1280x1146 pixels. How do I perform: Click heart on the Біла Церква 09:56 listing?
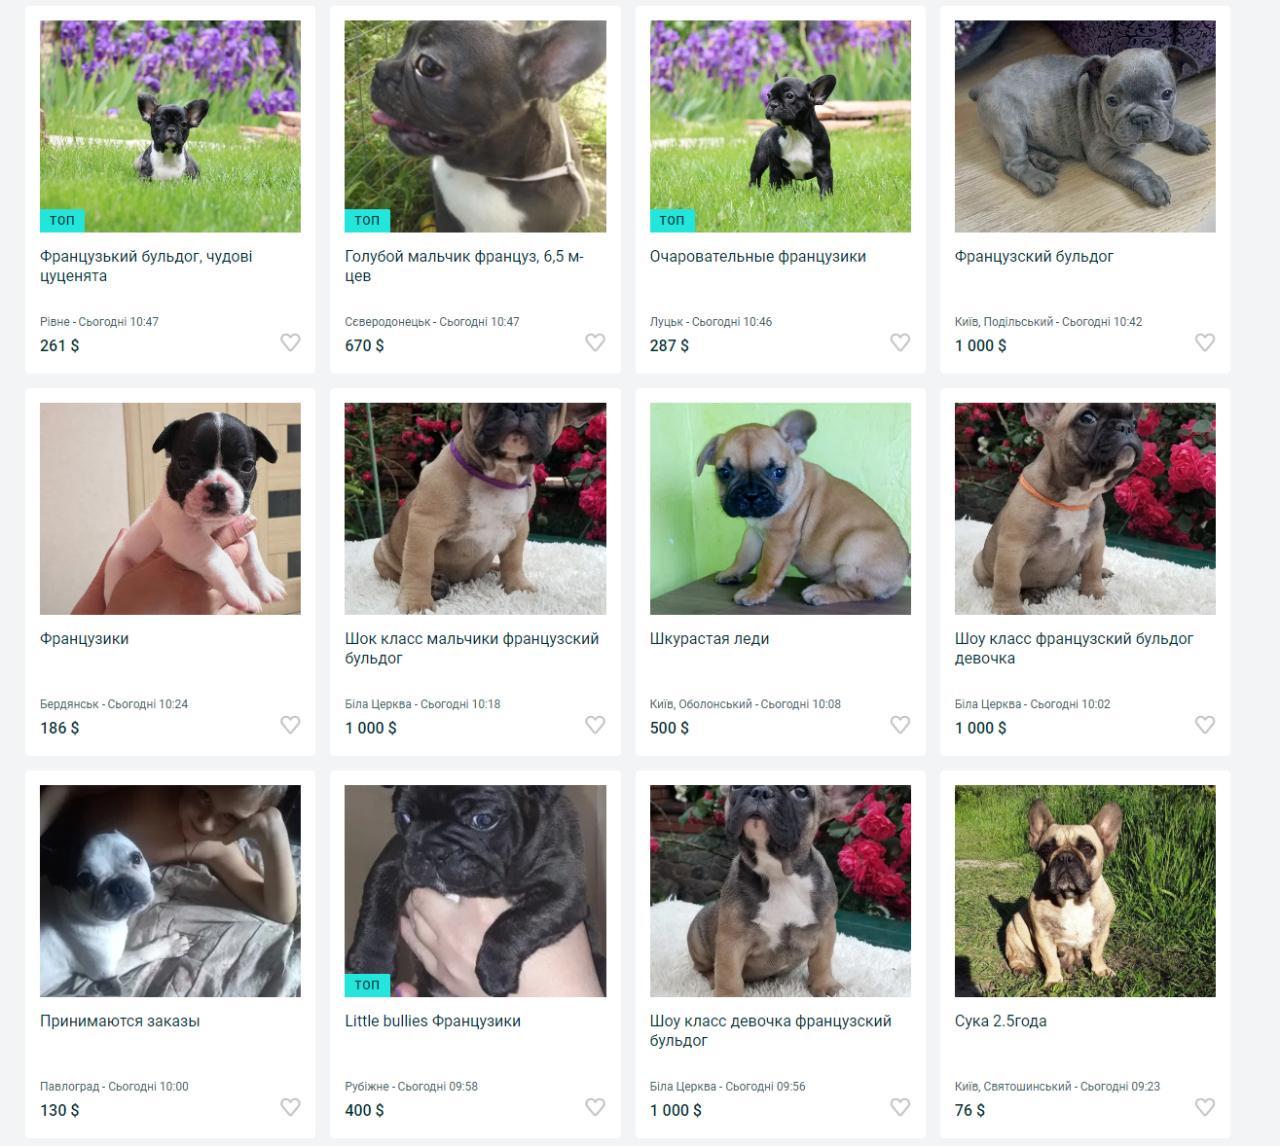click(x=900, y=1107)
